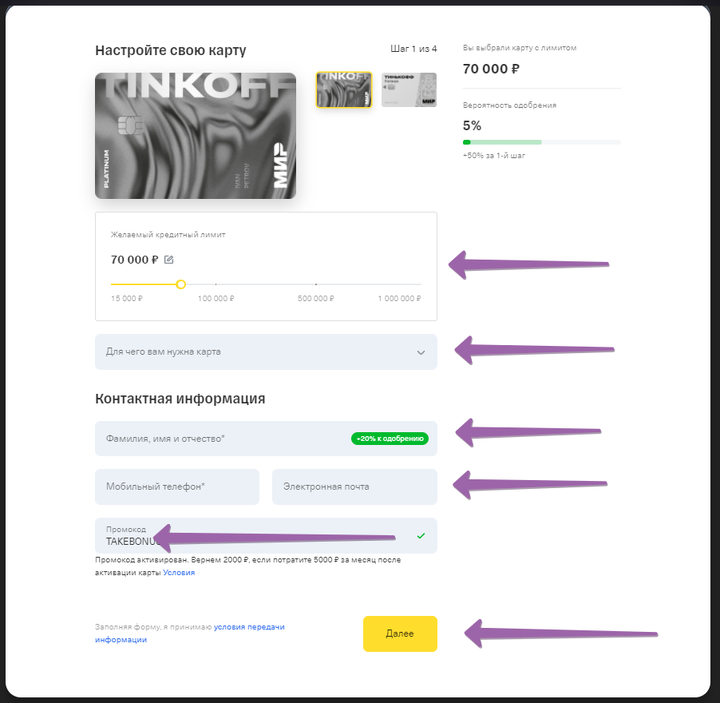This screenshot has height=703, width=720.
Task: Open the 'Условия' promo terms link
Action: click(x=179, y=573)
